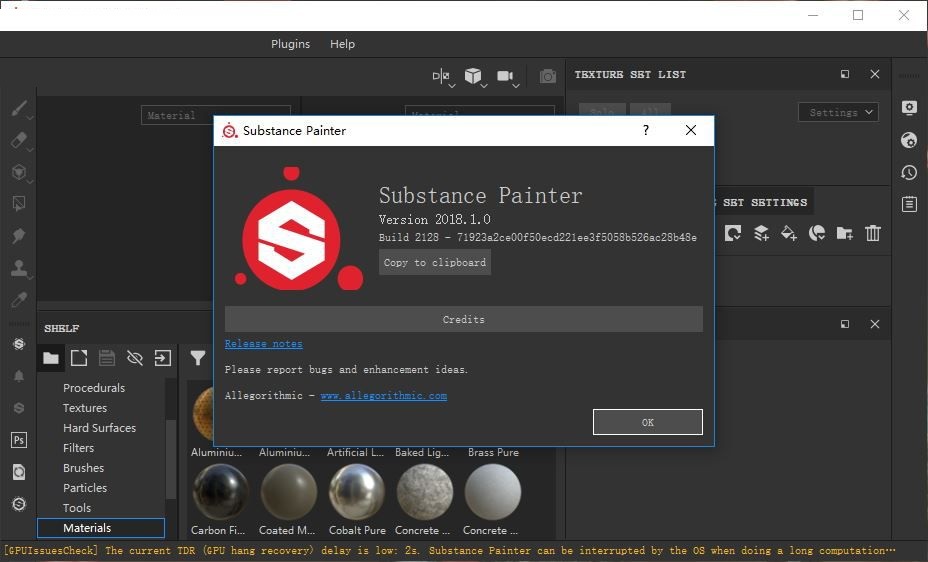Select the Smudge tool
The image size is (928, 562).
[x=19, y=235]
